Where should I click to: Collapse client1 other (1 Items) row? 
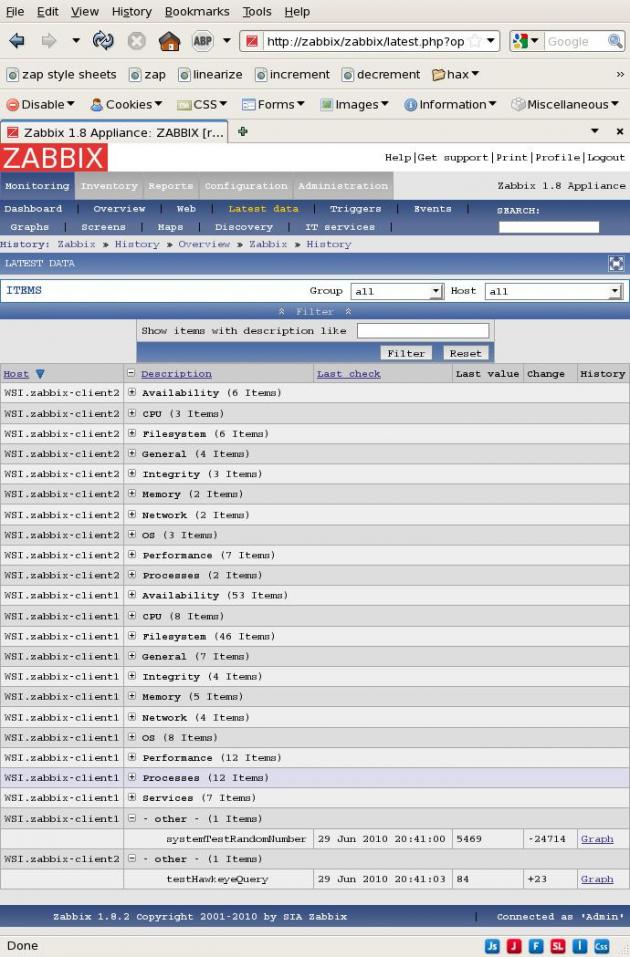(132, 818)
